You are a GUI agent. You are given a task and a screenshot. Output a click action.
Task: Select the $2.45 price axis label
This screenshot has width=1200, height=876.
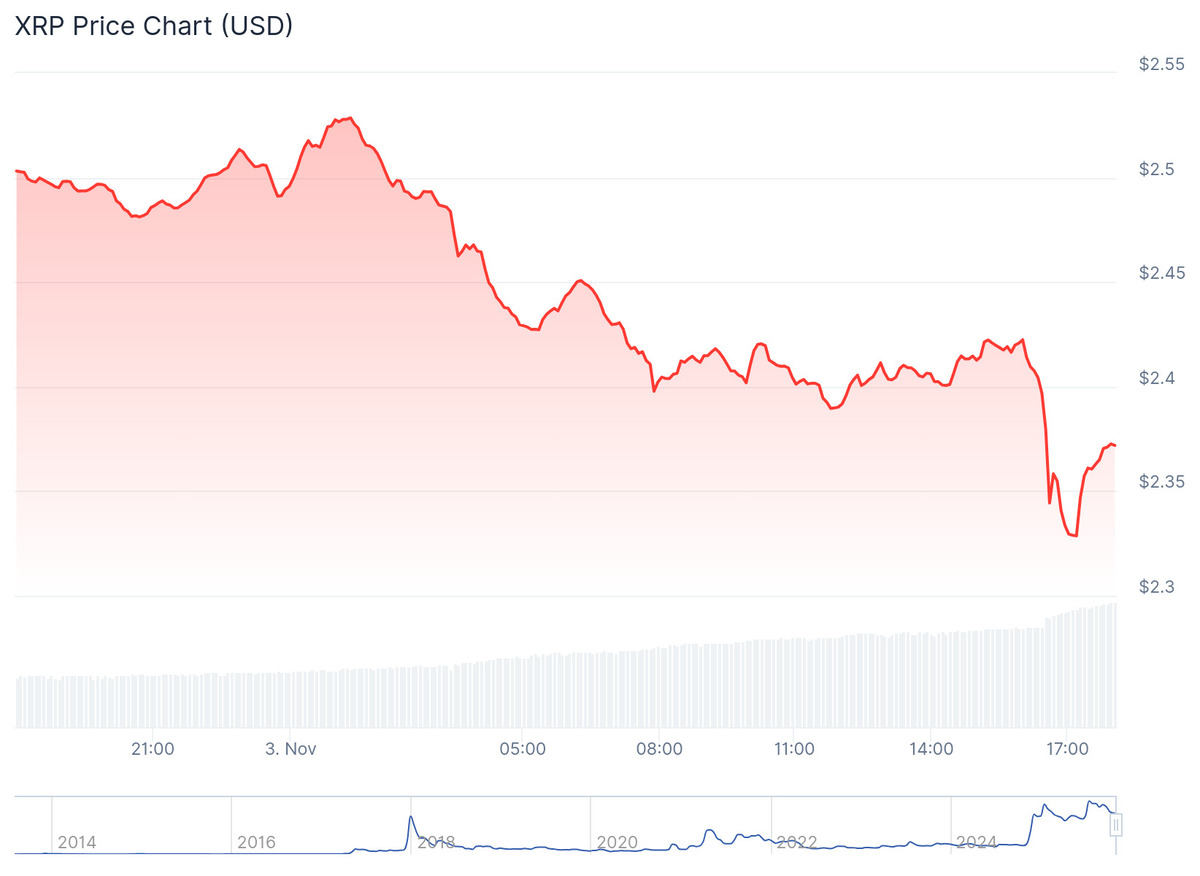[1160, 273]
